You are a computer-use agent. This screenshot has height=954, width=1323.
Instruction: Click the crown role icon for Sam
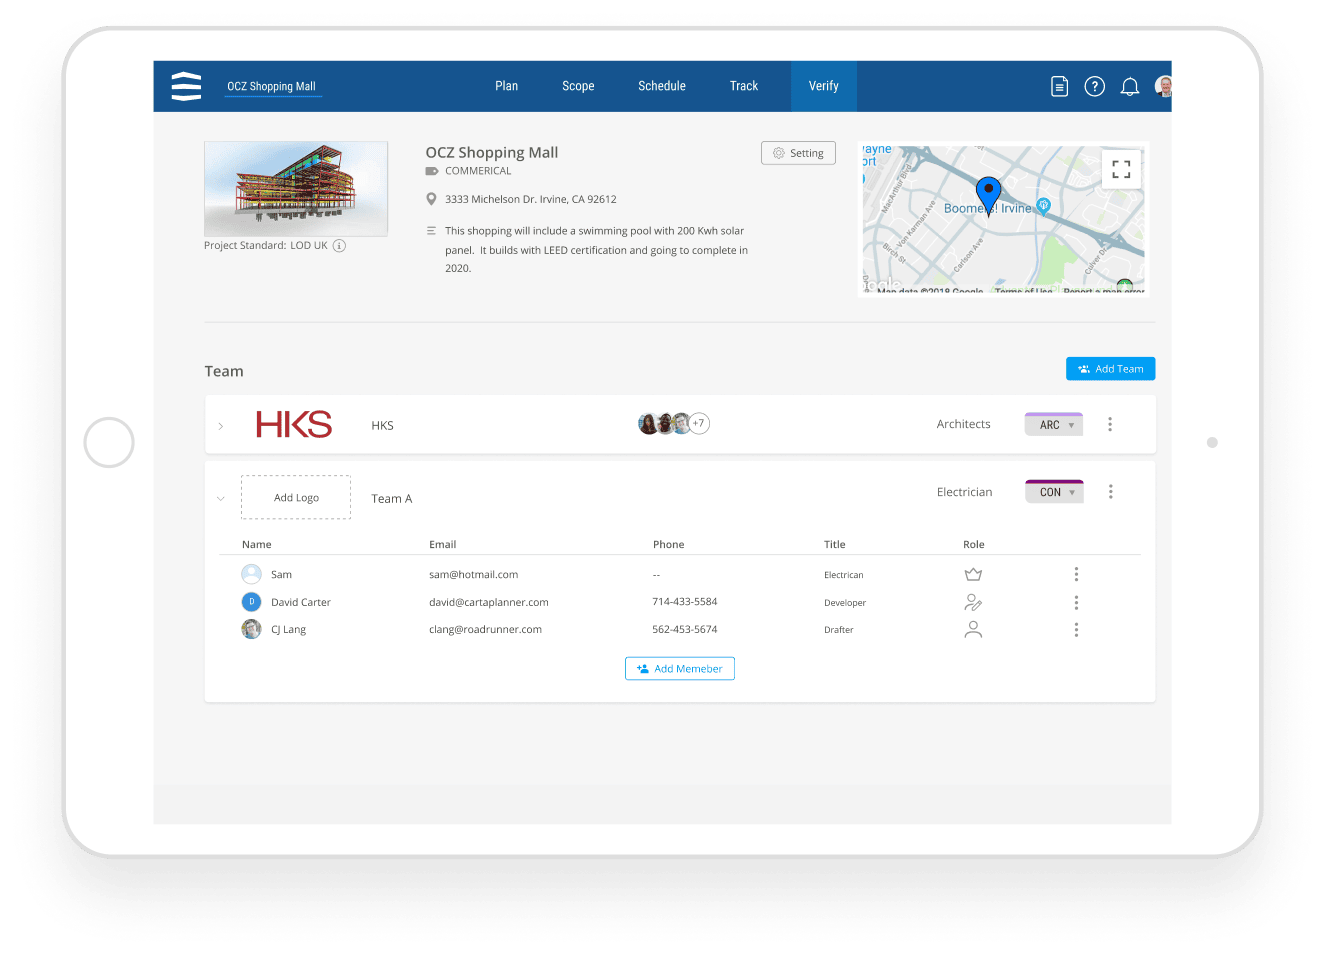[973, 574]
